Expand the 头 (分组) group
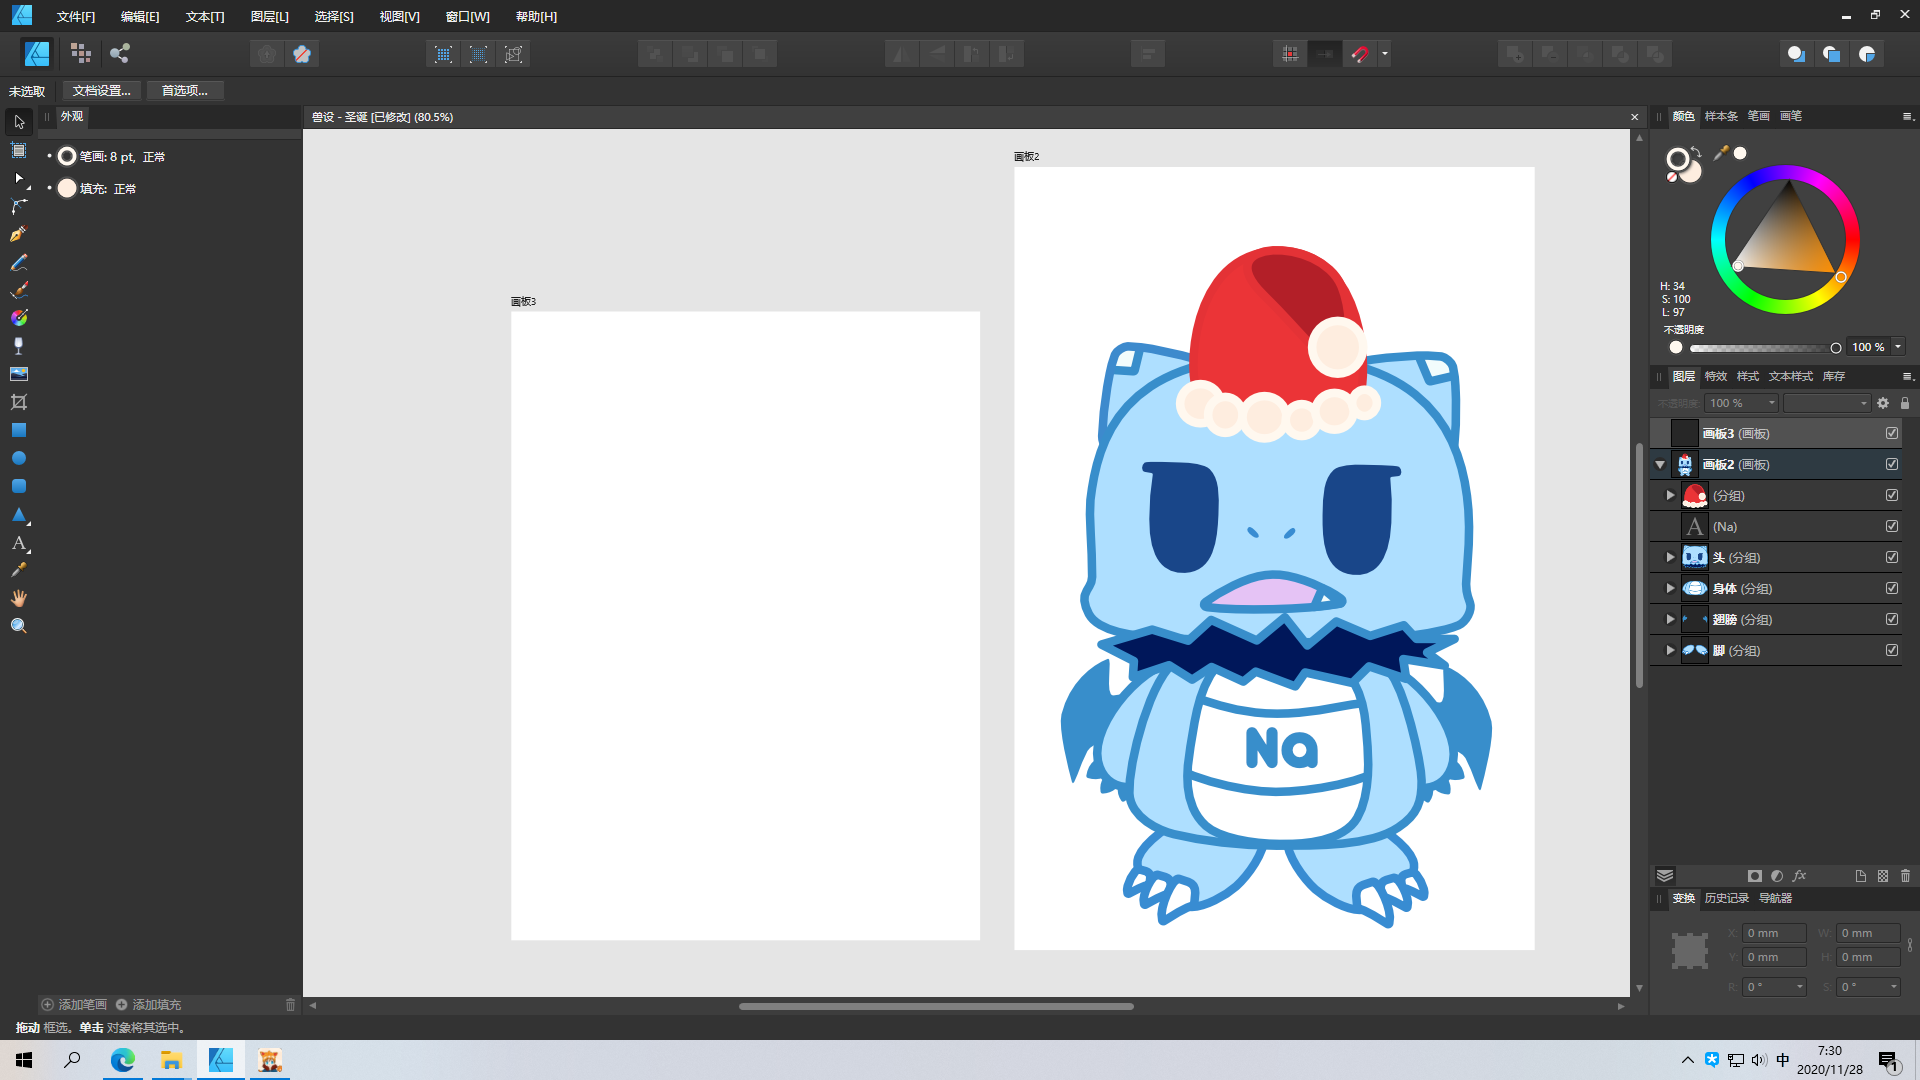This screenshot has height=1080, width=1920. pyautogui.click(x=1670, y=557)
